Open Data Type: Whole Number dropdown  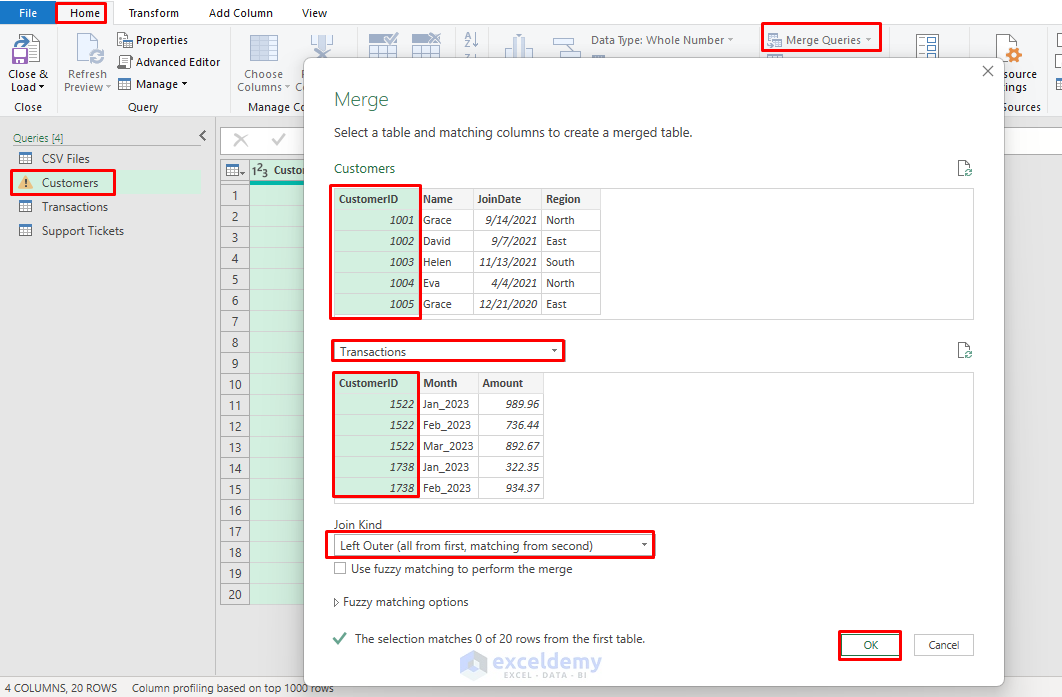662,40
